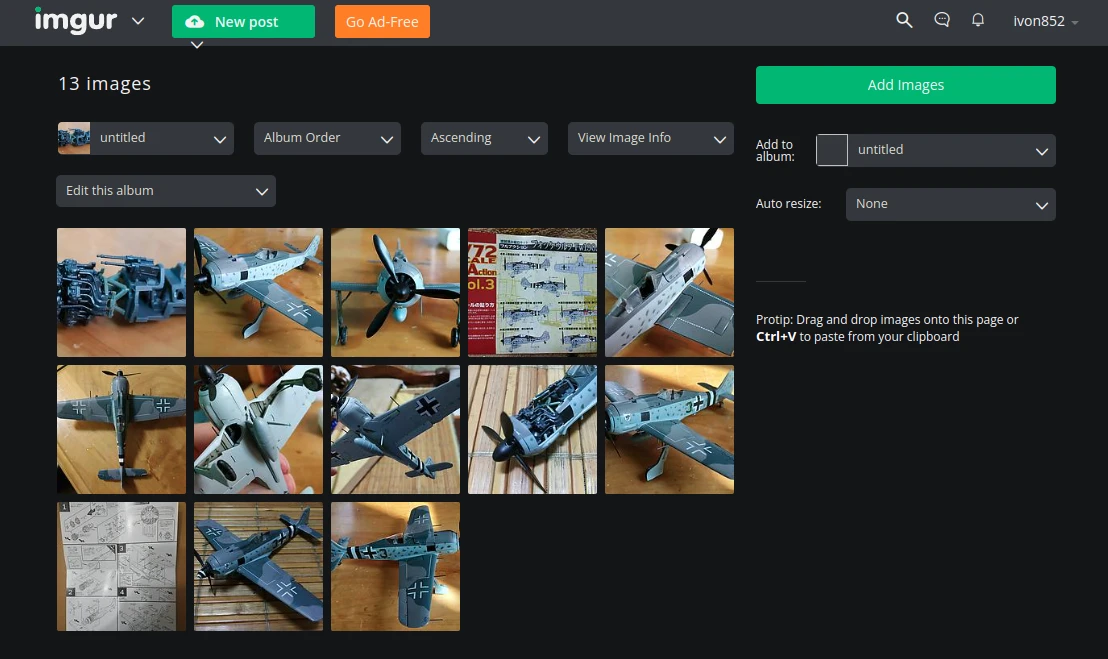Open the Ascending order dropdown

tap(484, 138)
